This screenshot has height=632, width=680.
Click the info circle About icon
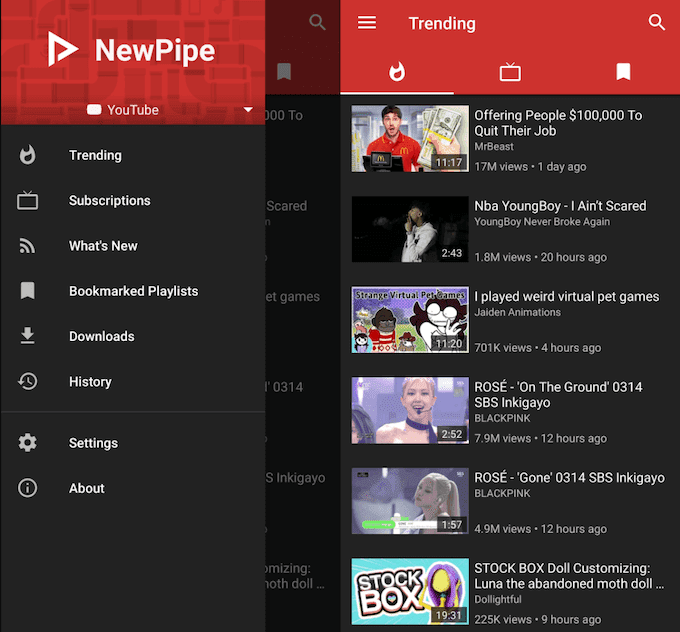click(x=27, y=488)
